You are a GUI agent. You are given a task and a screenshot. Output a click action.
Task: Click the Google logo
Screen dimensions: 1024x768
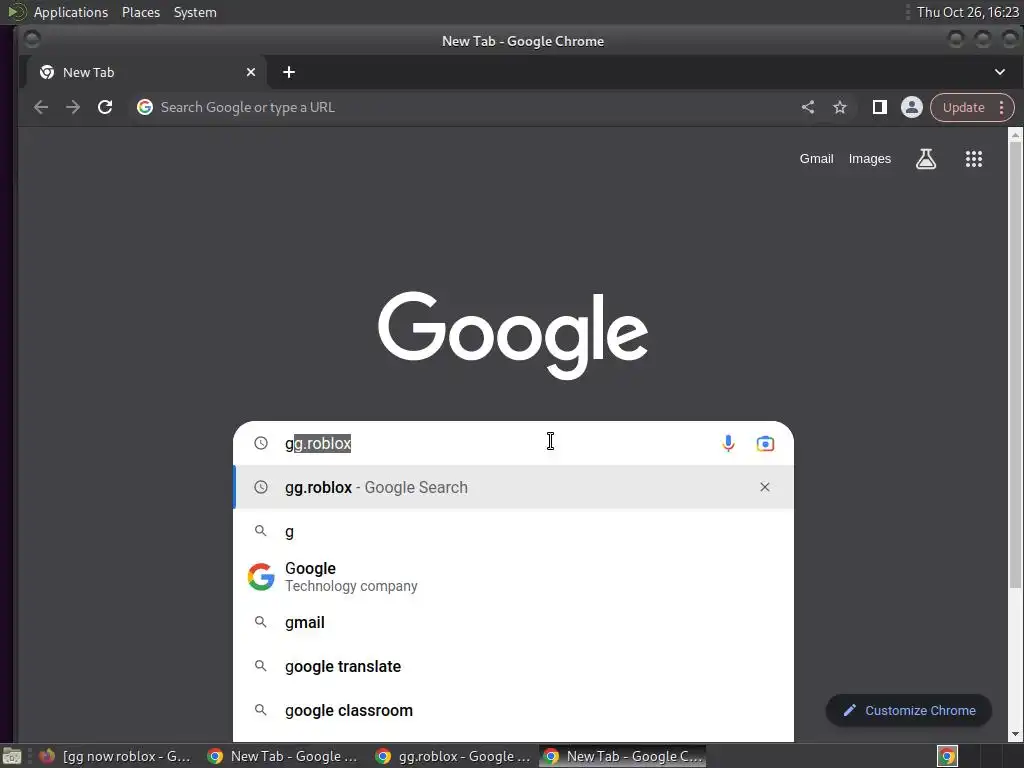coord(513,334)
